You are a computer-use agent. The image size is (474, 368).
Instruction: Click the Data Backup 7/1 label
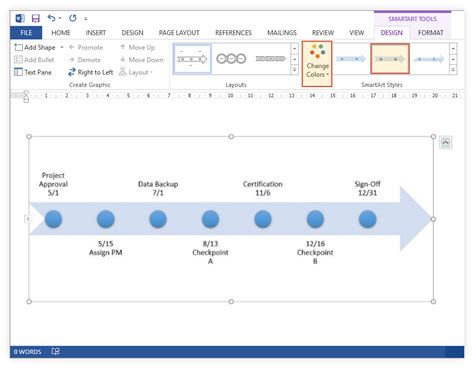point(158,188)
